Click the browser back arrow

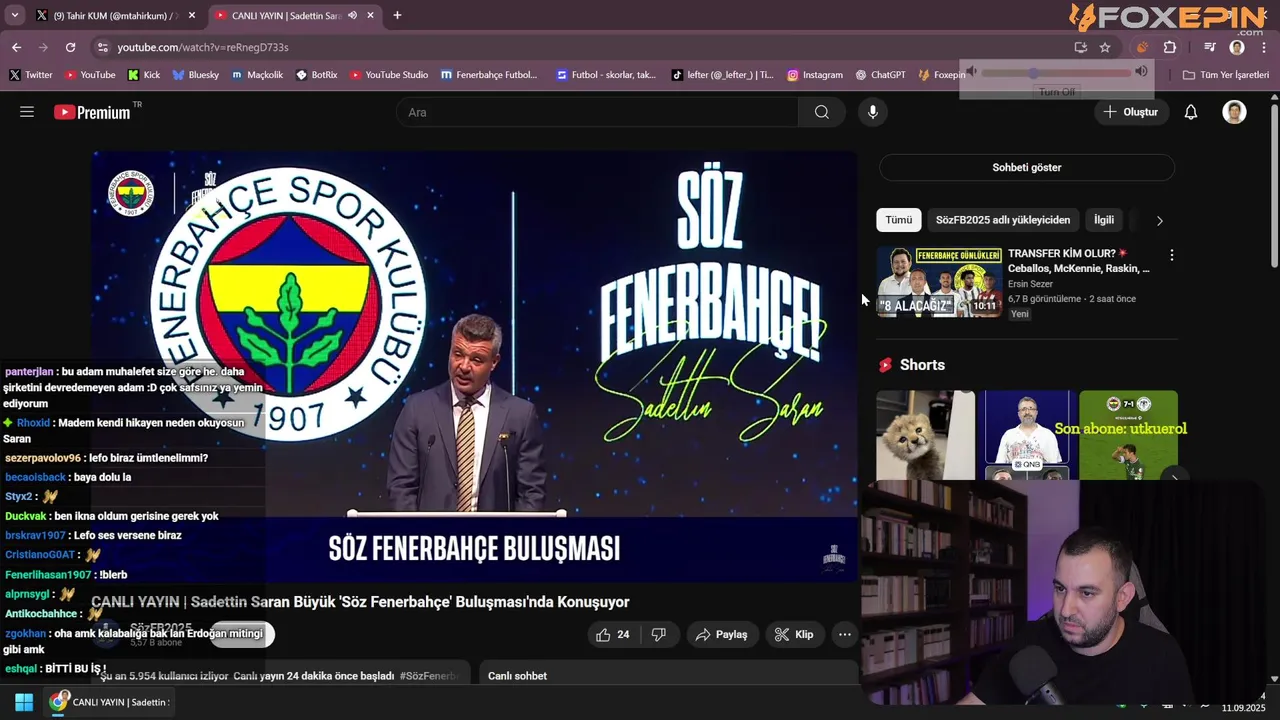click(x=17, y=47)
